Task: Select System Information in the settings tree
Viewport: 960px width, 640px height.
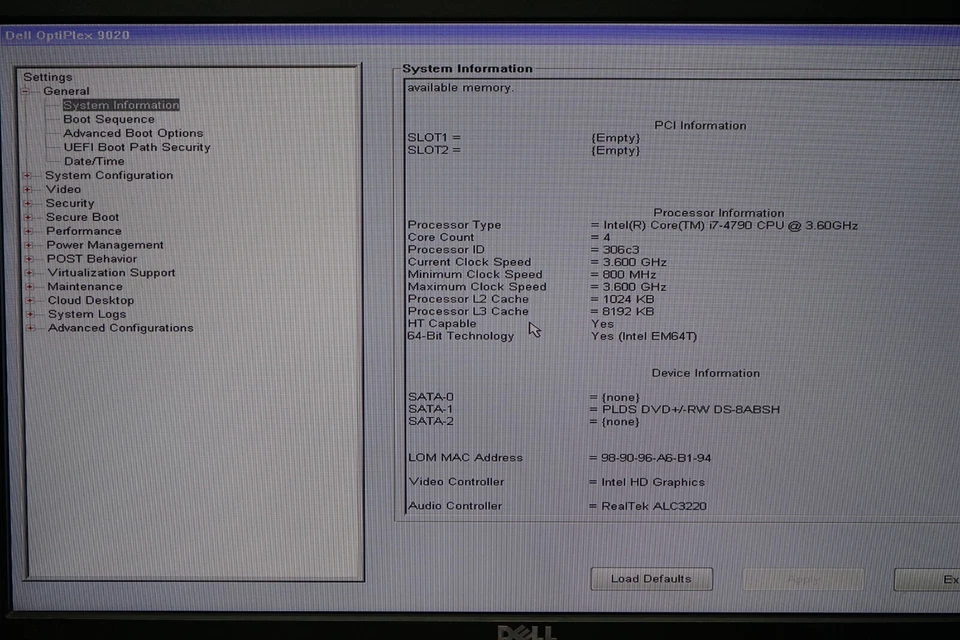Action: [x=121, y=104]
